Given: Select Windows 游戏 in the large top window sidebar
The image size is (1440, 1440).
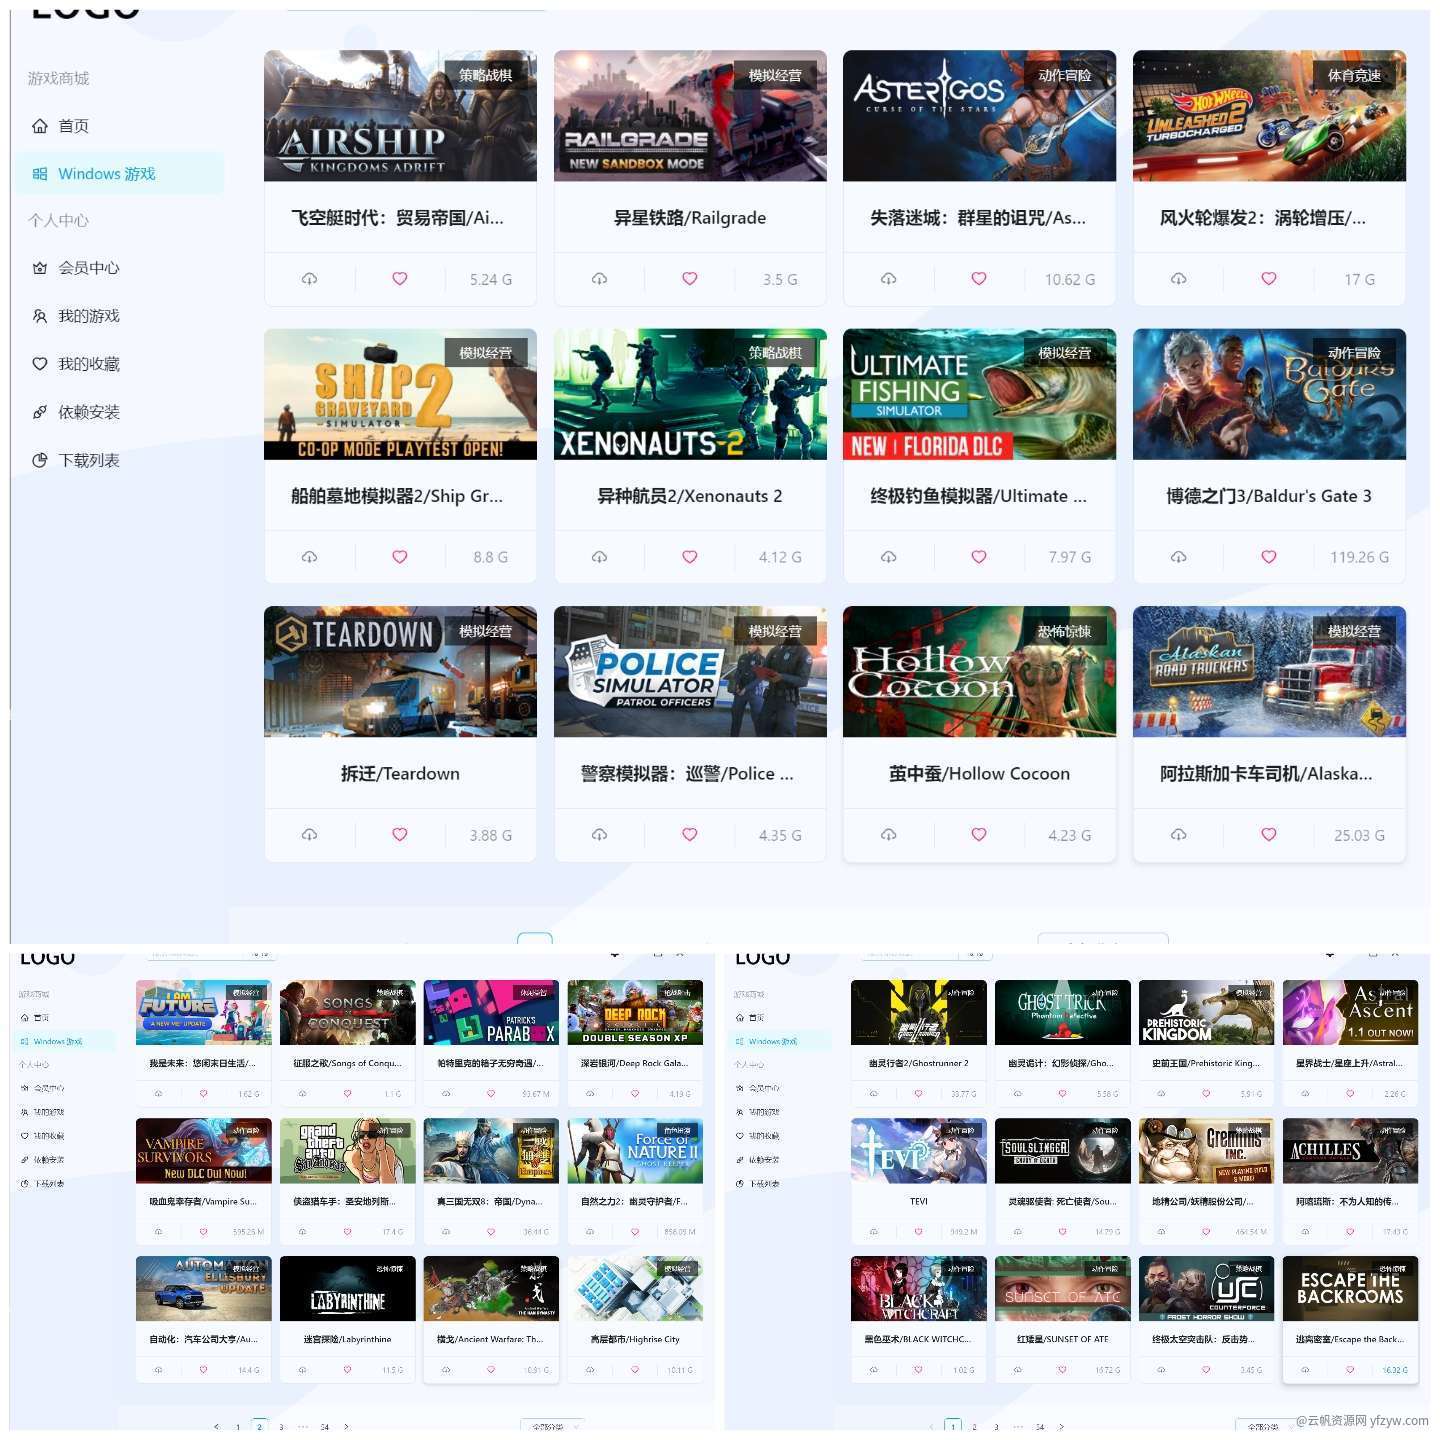Looking at the screenshot, I should (118, 174).
